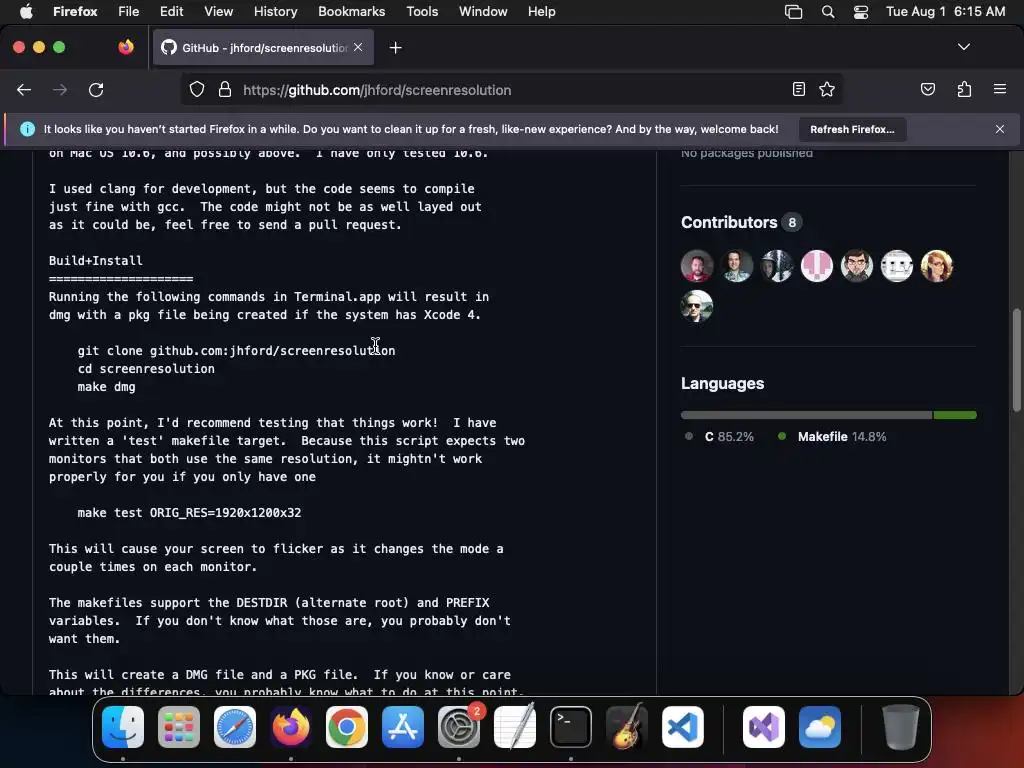The height and width of the screenshot is (768, 1024).
Task: Open the pink-white pixel contributor avatar
Action: pos(817,266)
